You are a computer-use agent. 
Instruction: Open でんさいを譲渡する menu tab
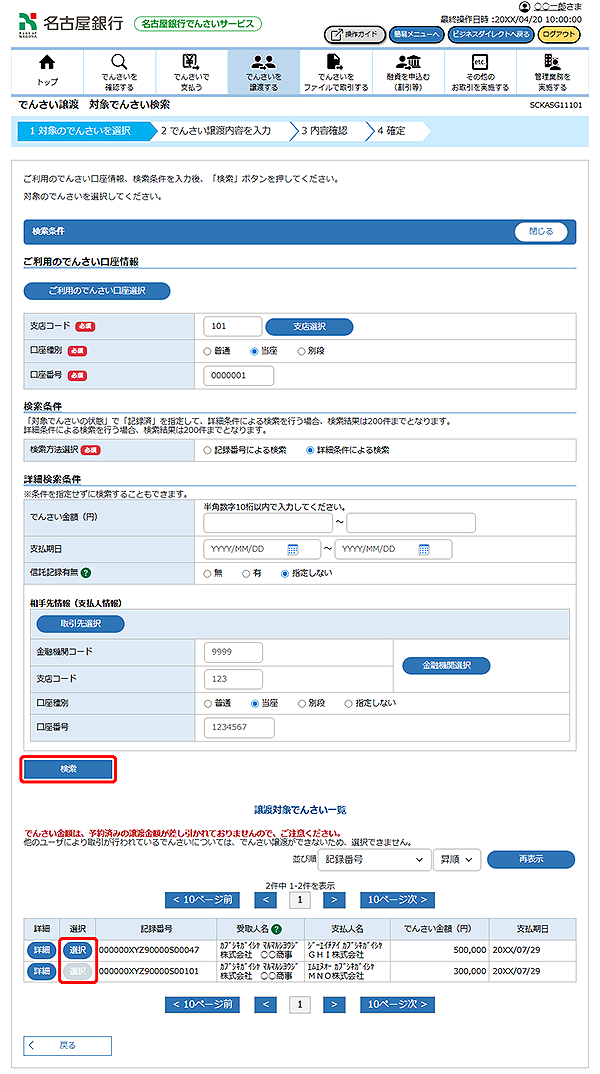263,71
